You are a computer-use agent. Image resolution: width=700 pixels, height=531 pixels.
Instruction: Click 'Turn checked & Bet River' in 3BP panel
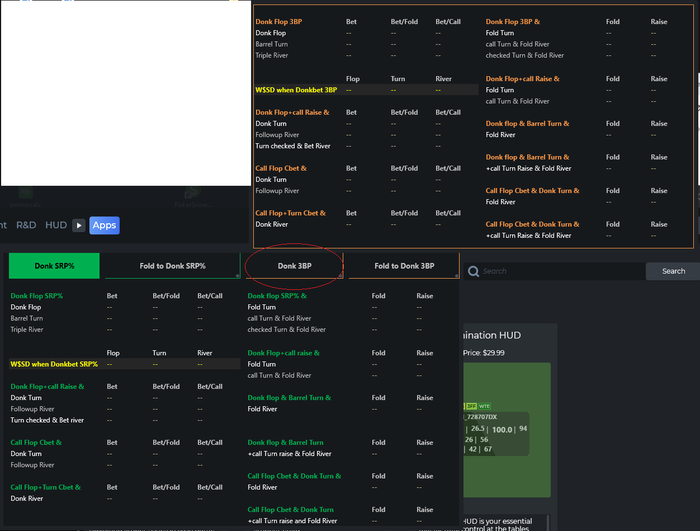pyautogui.click(x=293, y=146)
